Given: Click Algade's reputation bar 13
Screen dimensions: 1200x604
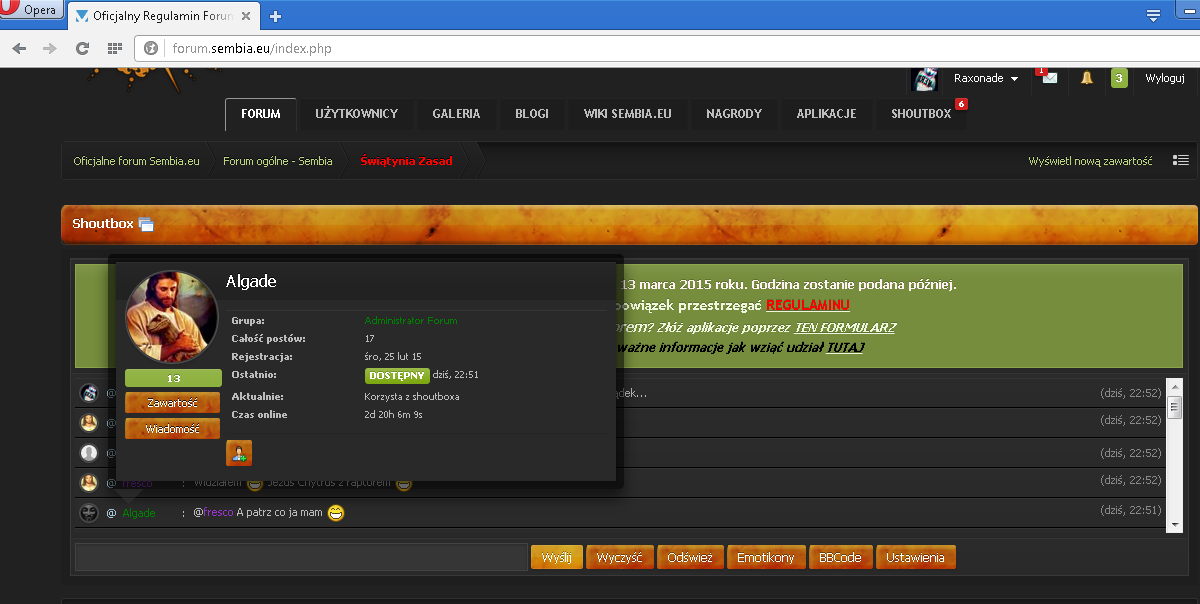Looking at the screenshot, I should click(x=173, y=378).
